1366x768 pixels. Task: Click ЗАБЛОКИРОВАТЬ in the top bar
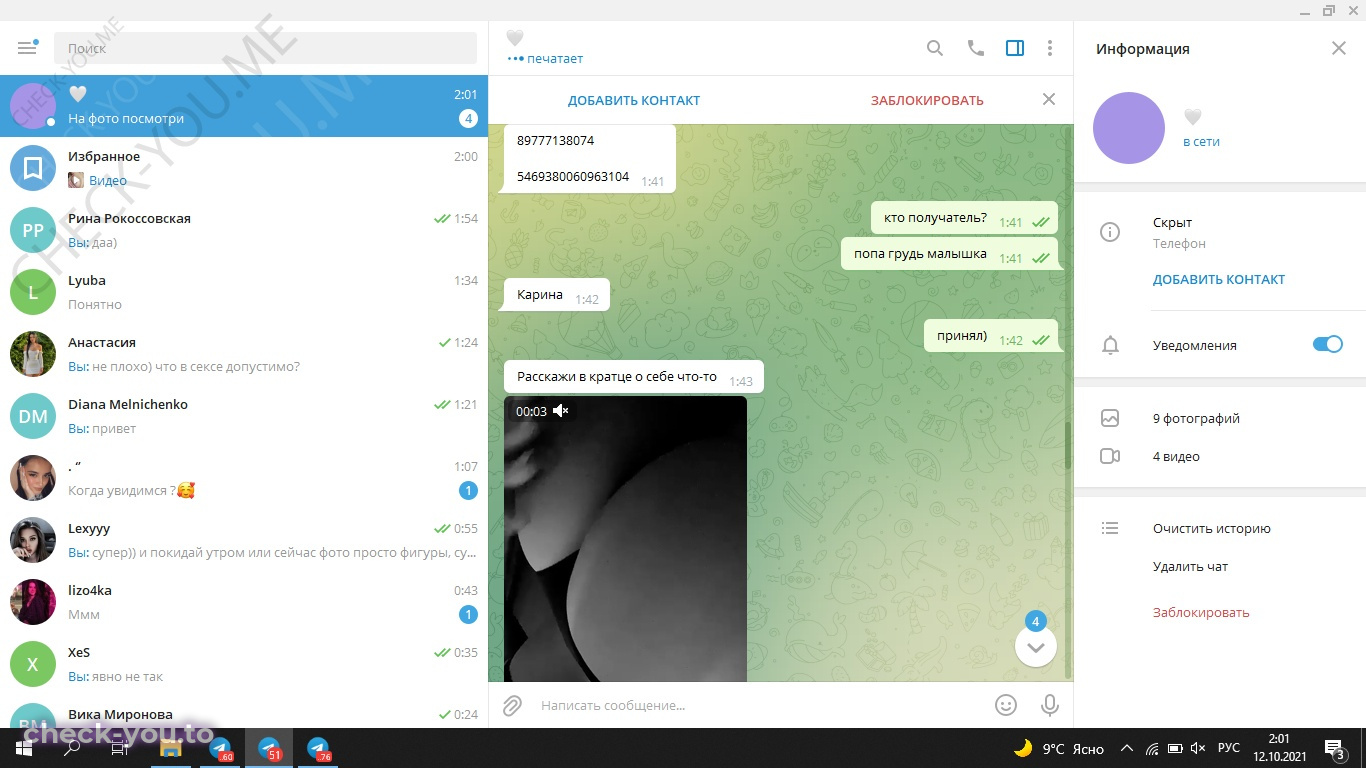tap(927, 100)
